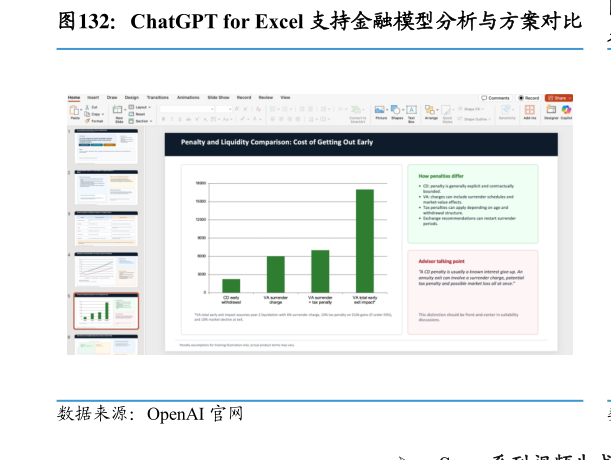Open the Animations tab
Viewport: 611px width, 460px height.
188,97
